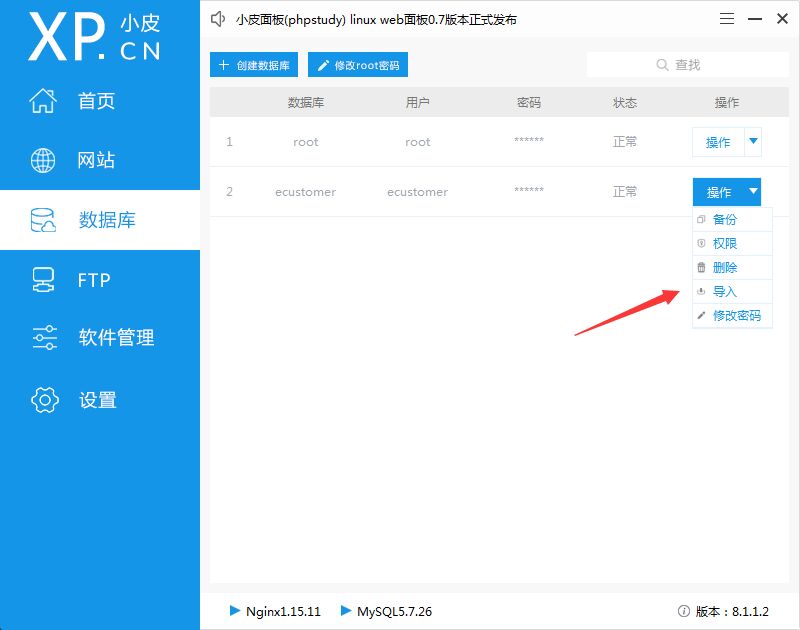The width and height of the screenshot is (800, 630).
Task: Close the phpstudy window
Action: 782,19
